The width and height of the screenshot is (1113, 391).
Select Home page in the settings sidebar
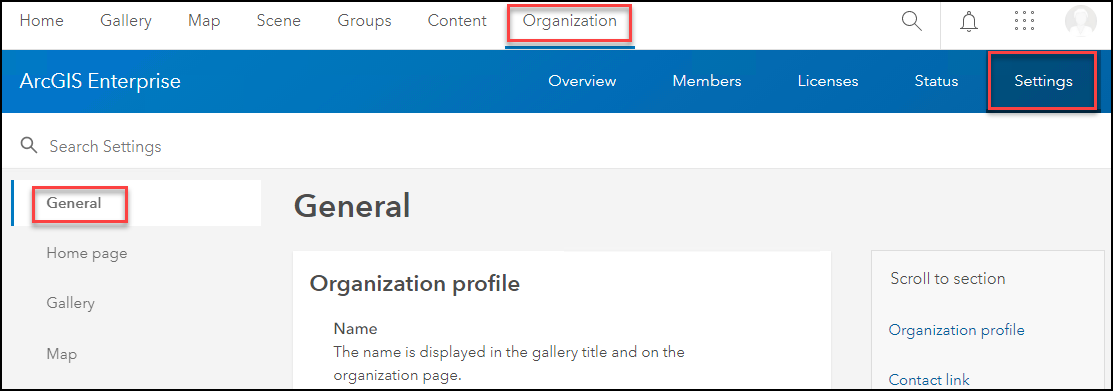87,253
